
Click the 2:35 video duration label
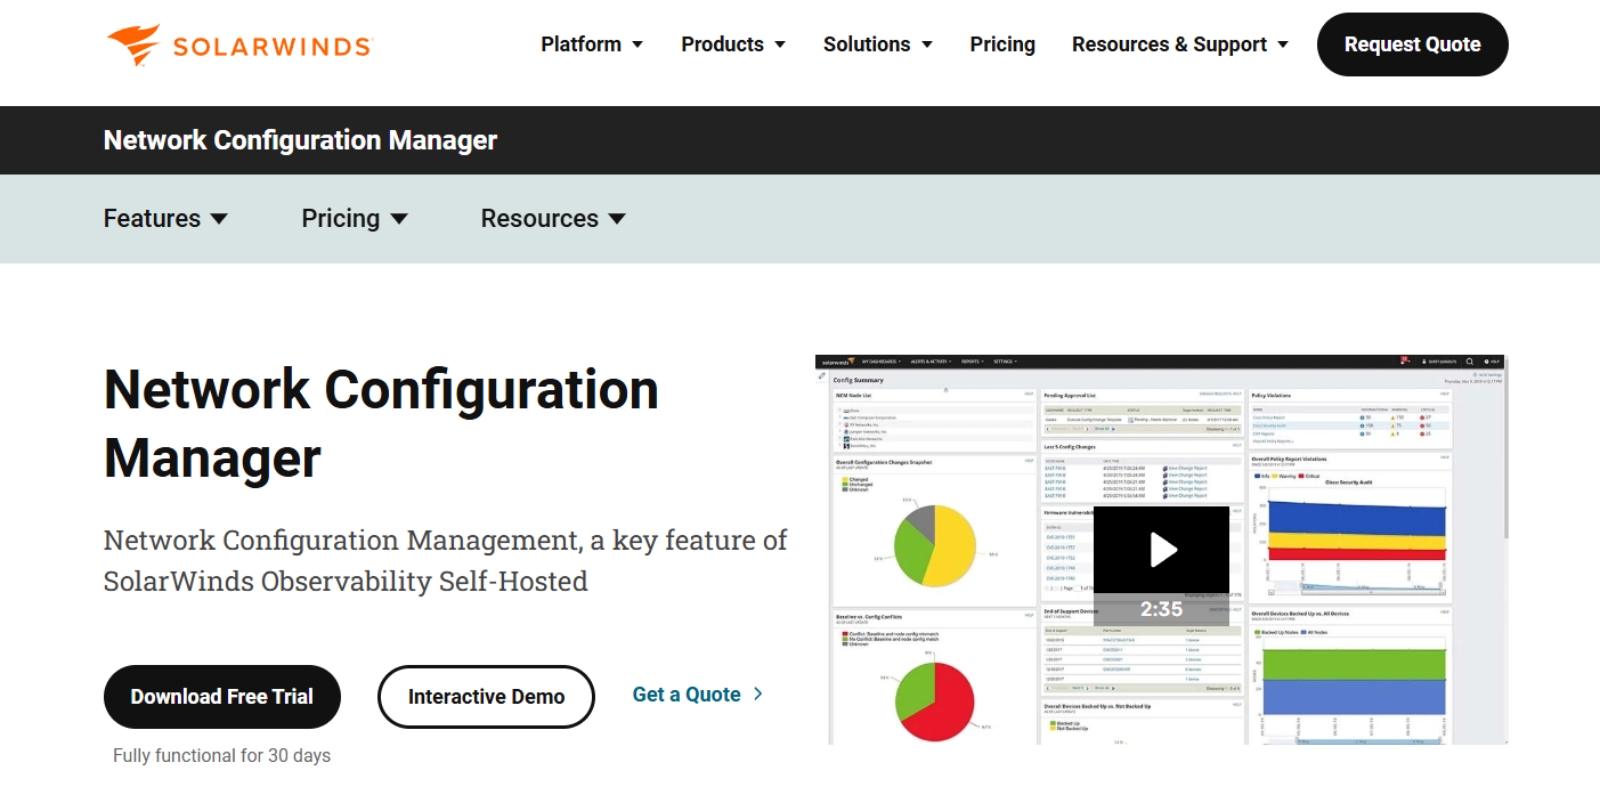tap(1161, 609)
